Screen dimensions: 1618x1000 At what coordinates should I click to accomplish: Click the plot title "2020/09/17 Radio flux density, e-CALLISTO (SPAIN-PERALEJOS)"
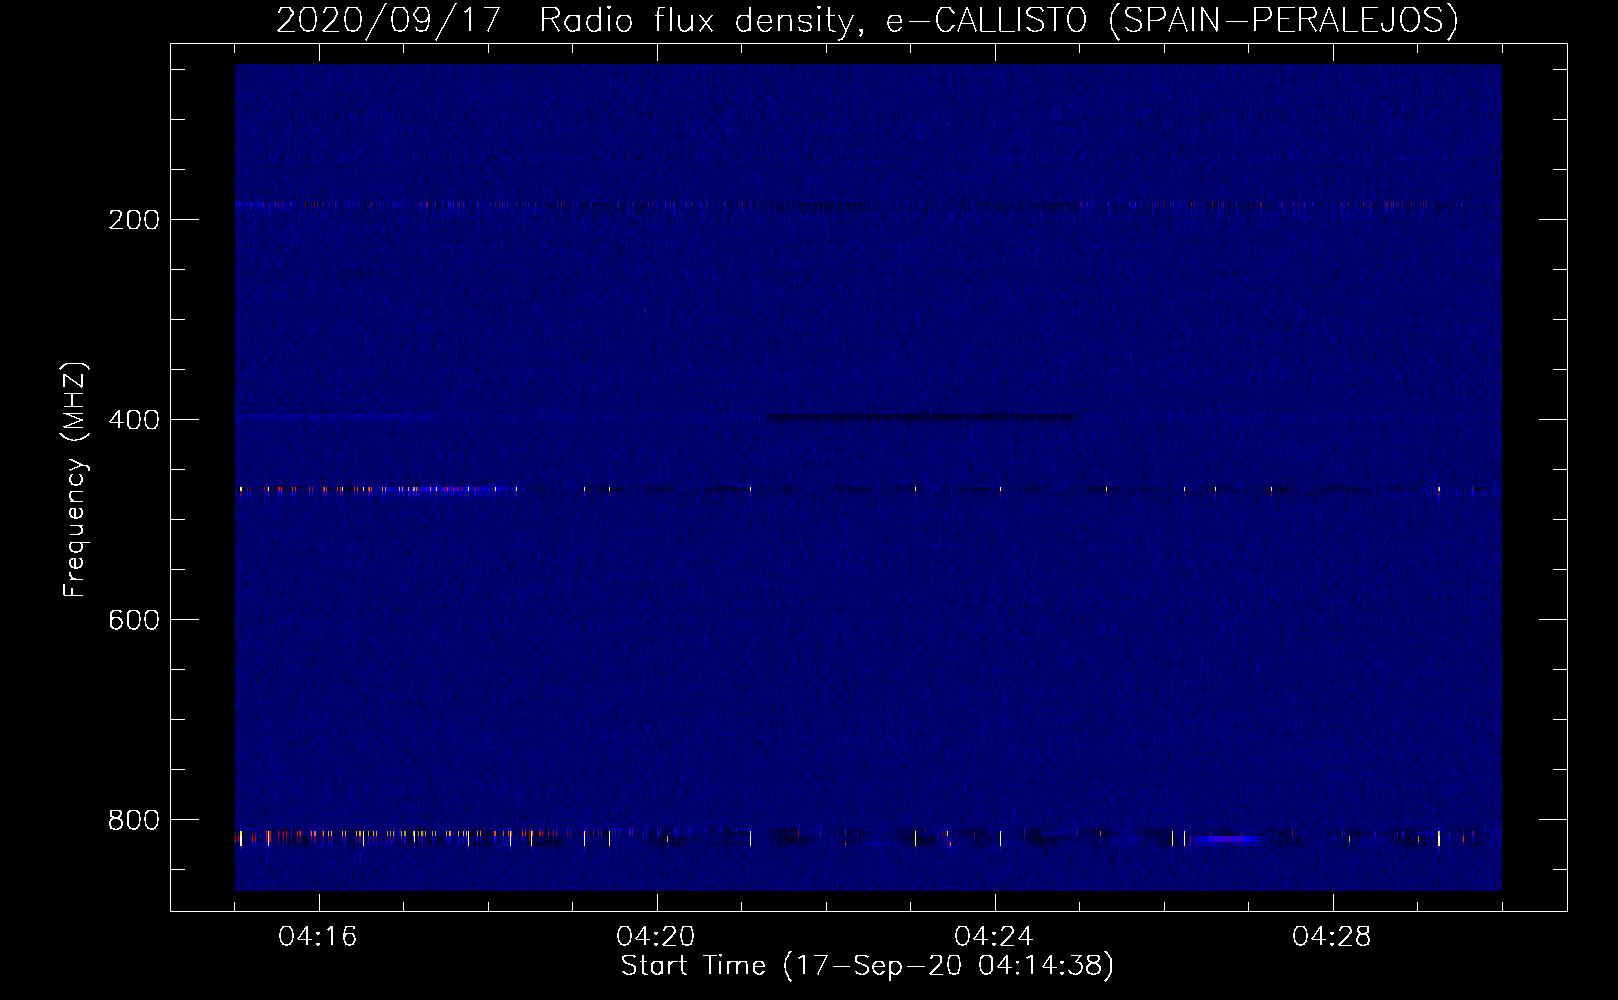[x=867, y=20]
